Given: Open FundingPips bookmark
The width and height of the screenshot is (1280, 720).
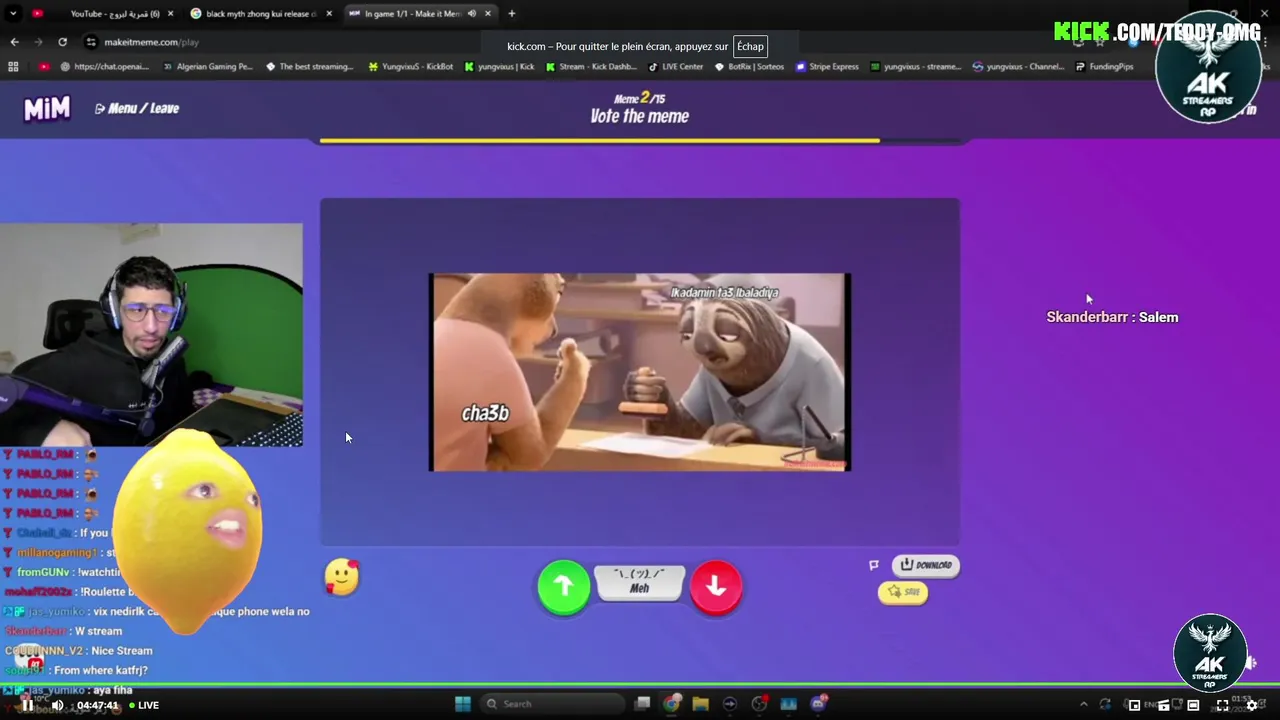Looking at the screenshot, I should 1105,67.
